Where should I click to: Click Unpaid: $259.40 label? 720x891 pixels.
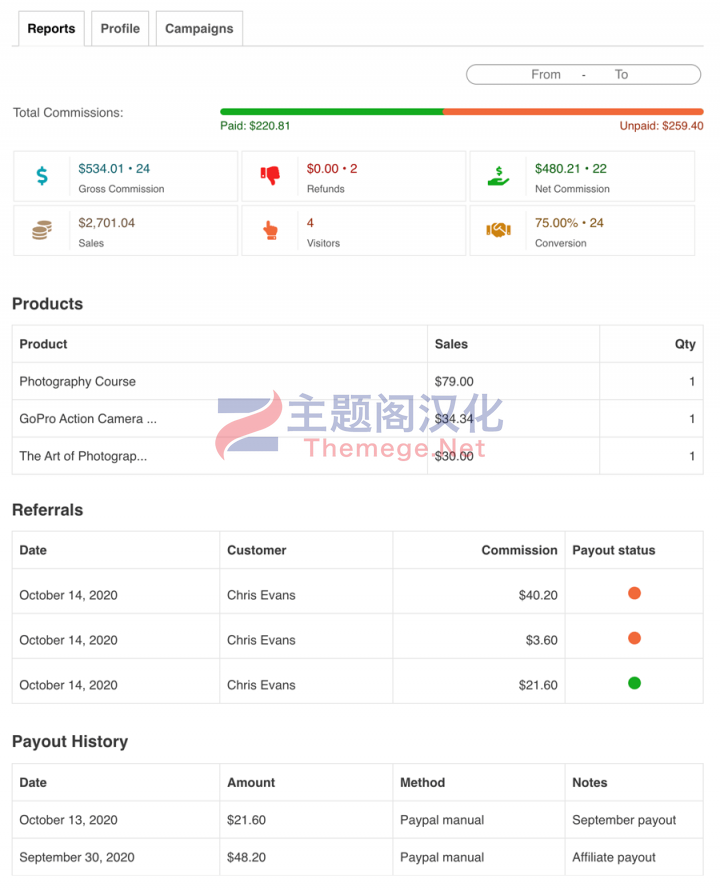point(661,126)
